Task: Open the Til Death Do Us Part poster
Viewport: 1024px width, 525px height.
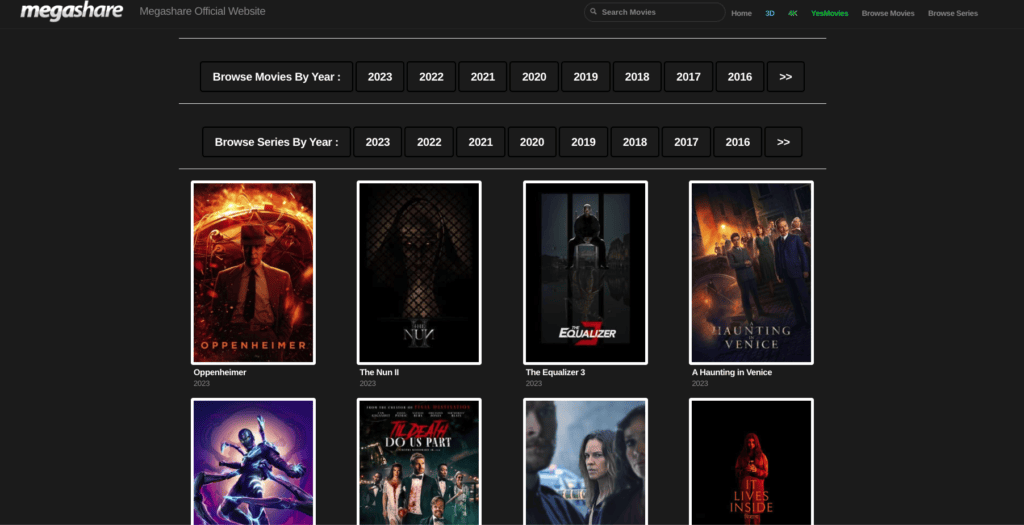Action: tap(419, 461)
